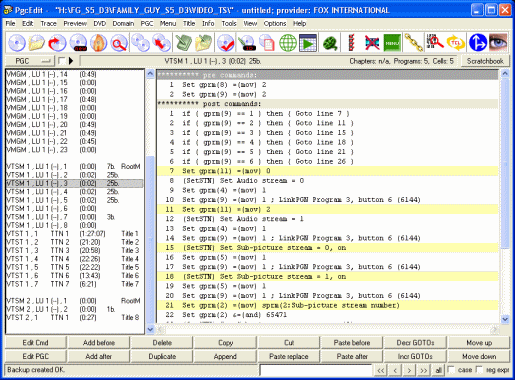Screen dimensions: 515x380
Task: Click the search text input field
Action: (x=316, y=370)
